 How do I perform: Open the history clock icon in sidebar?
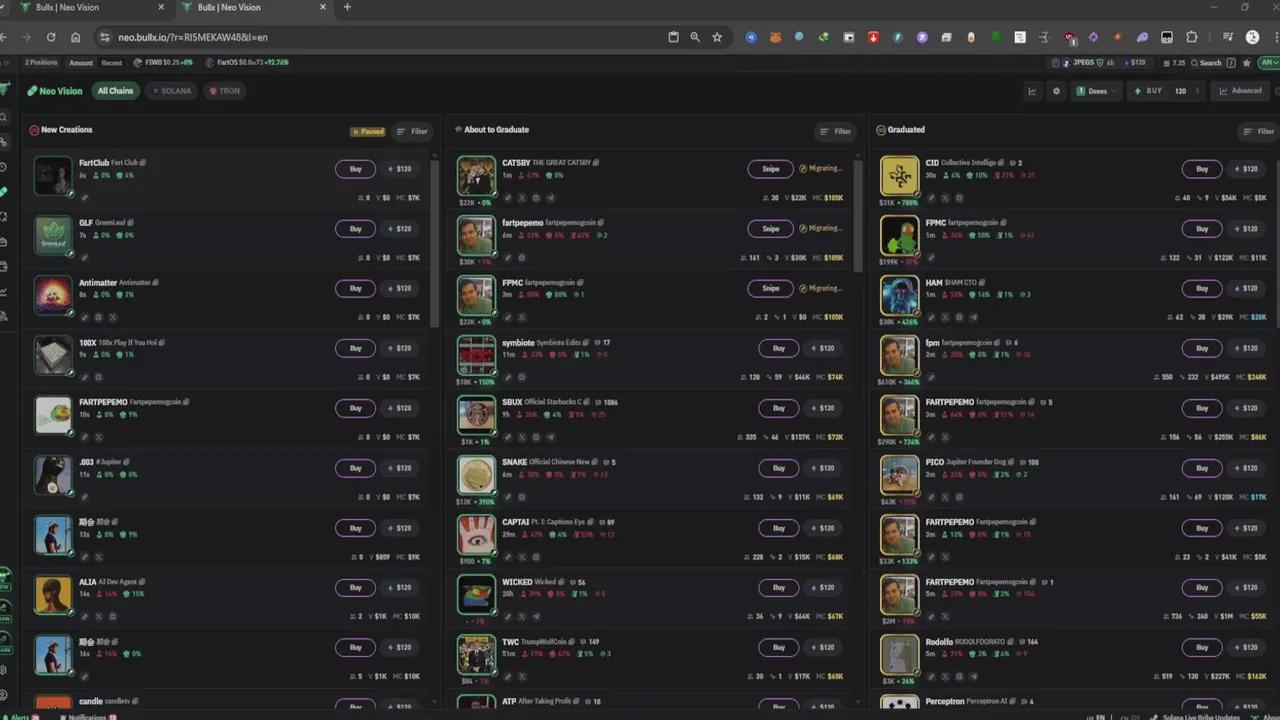coord(4,167)
